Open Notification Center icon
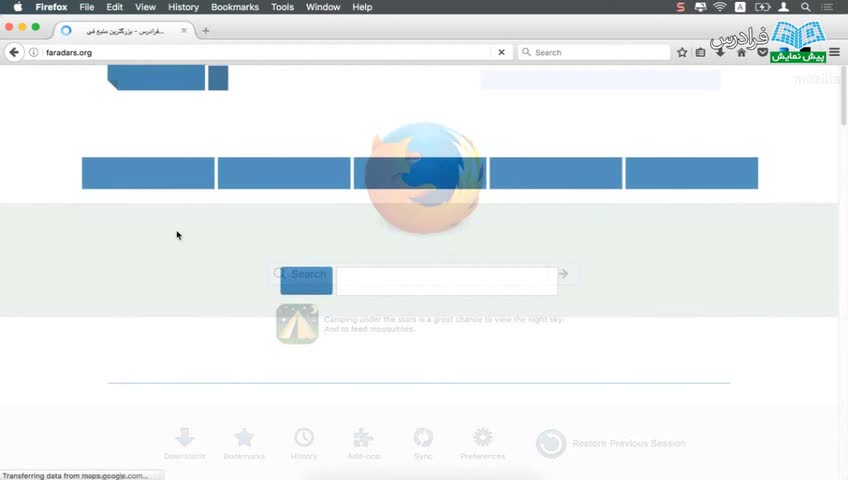848x480 pixels. 827,7
